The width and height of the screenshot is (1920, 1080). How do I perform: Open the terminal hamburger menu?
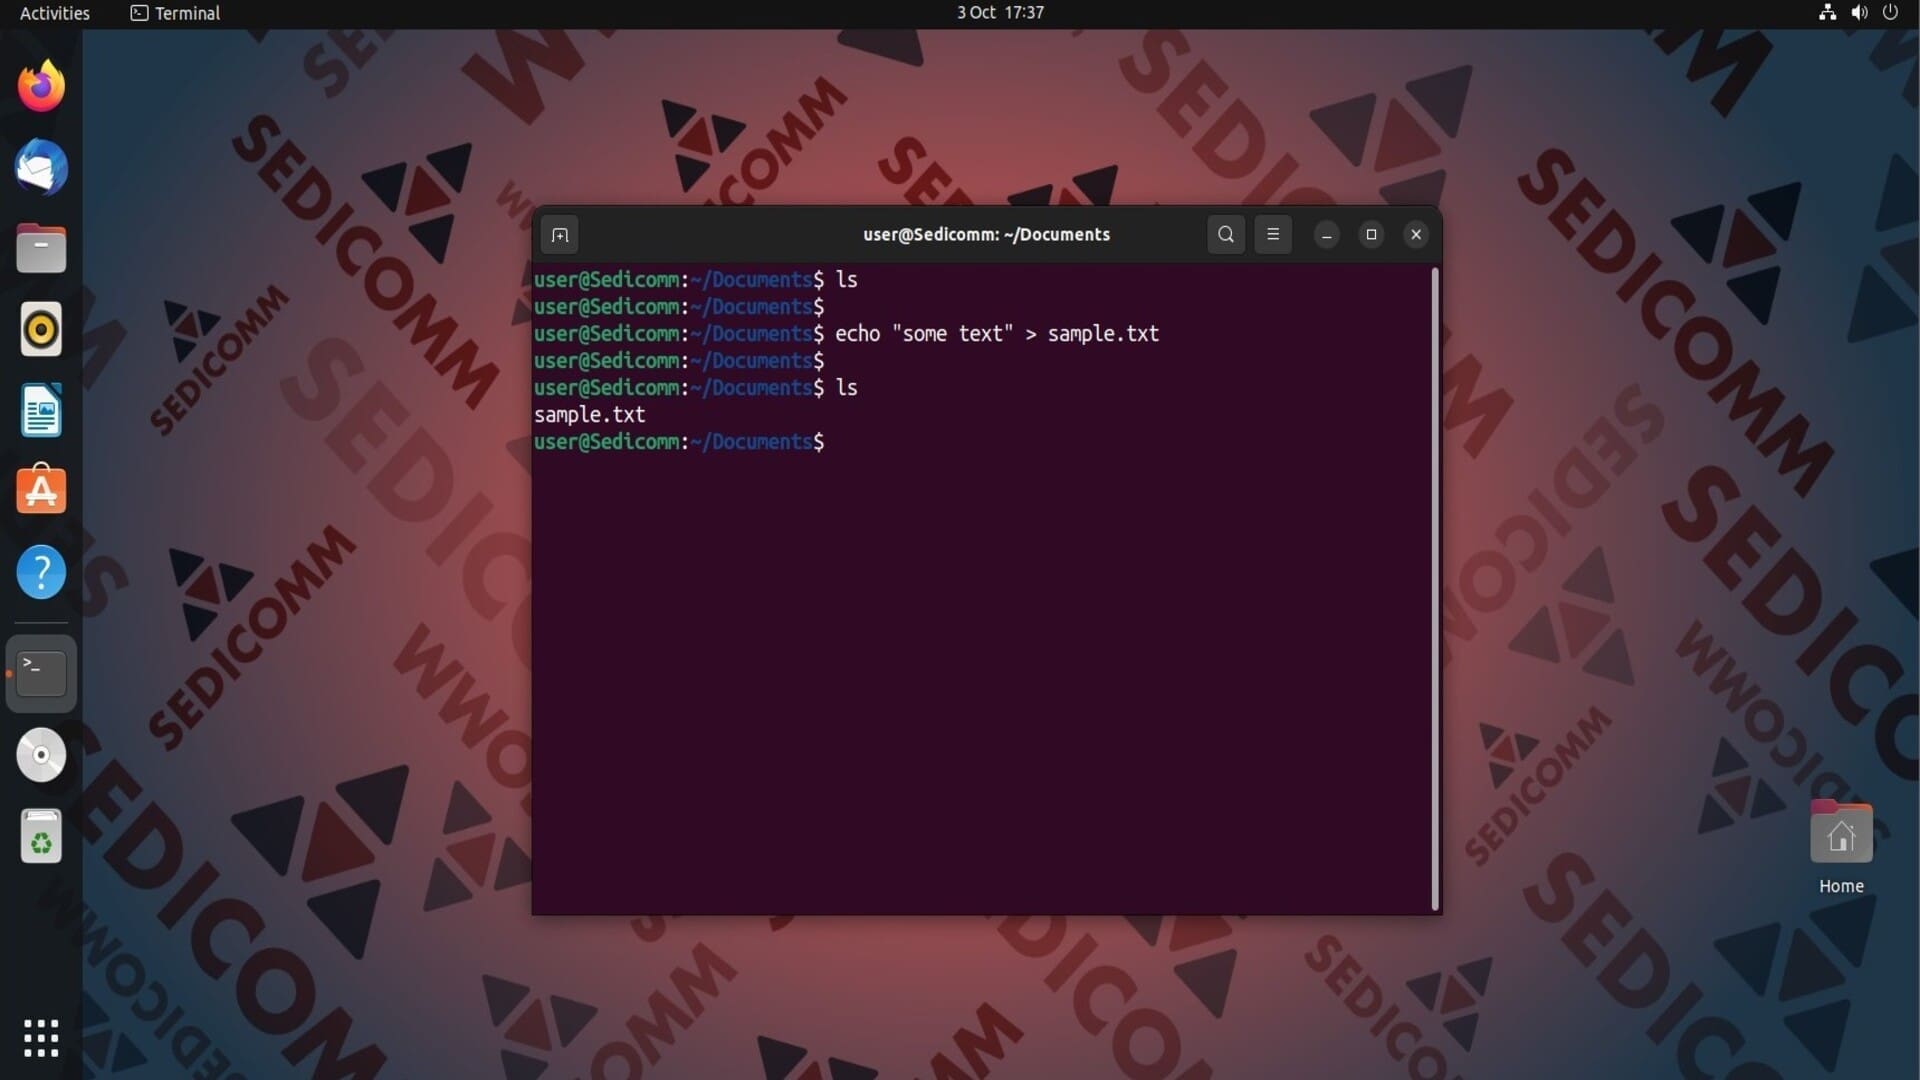point(1273,235)
